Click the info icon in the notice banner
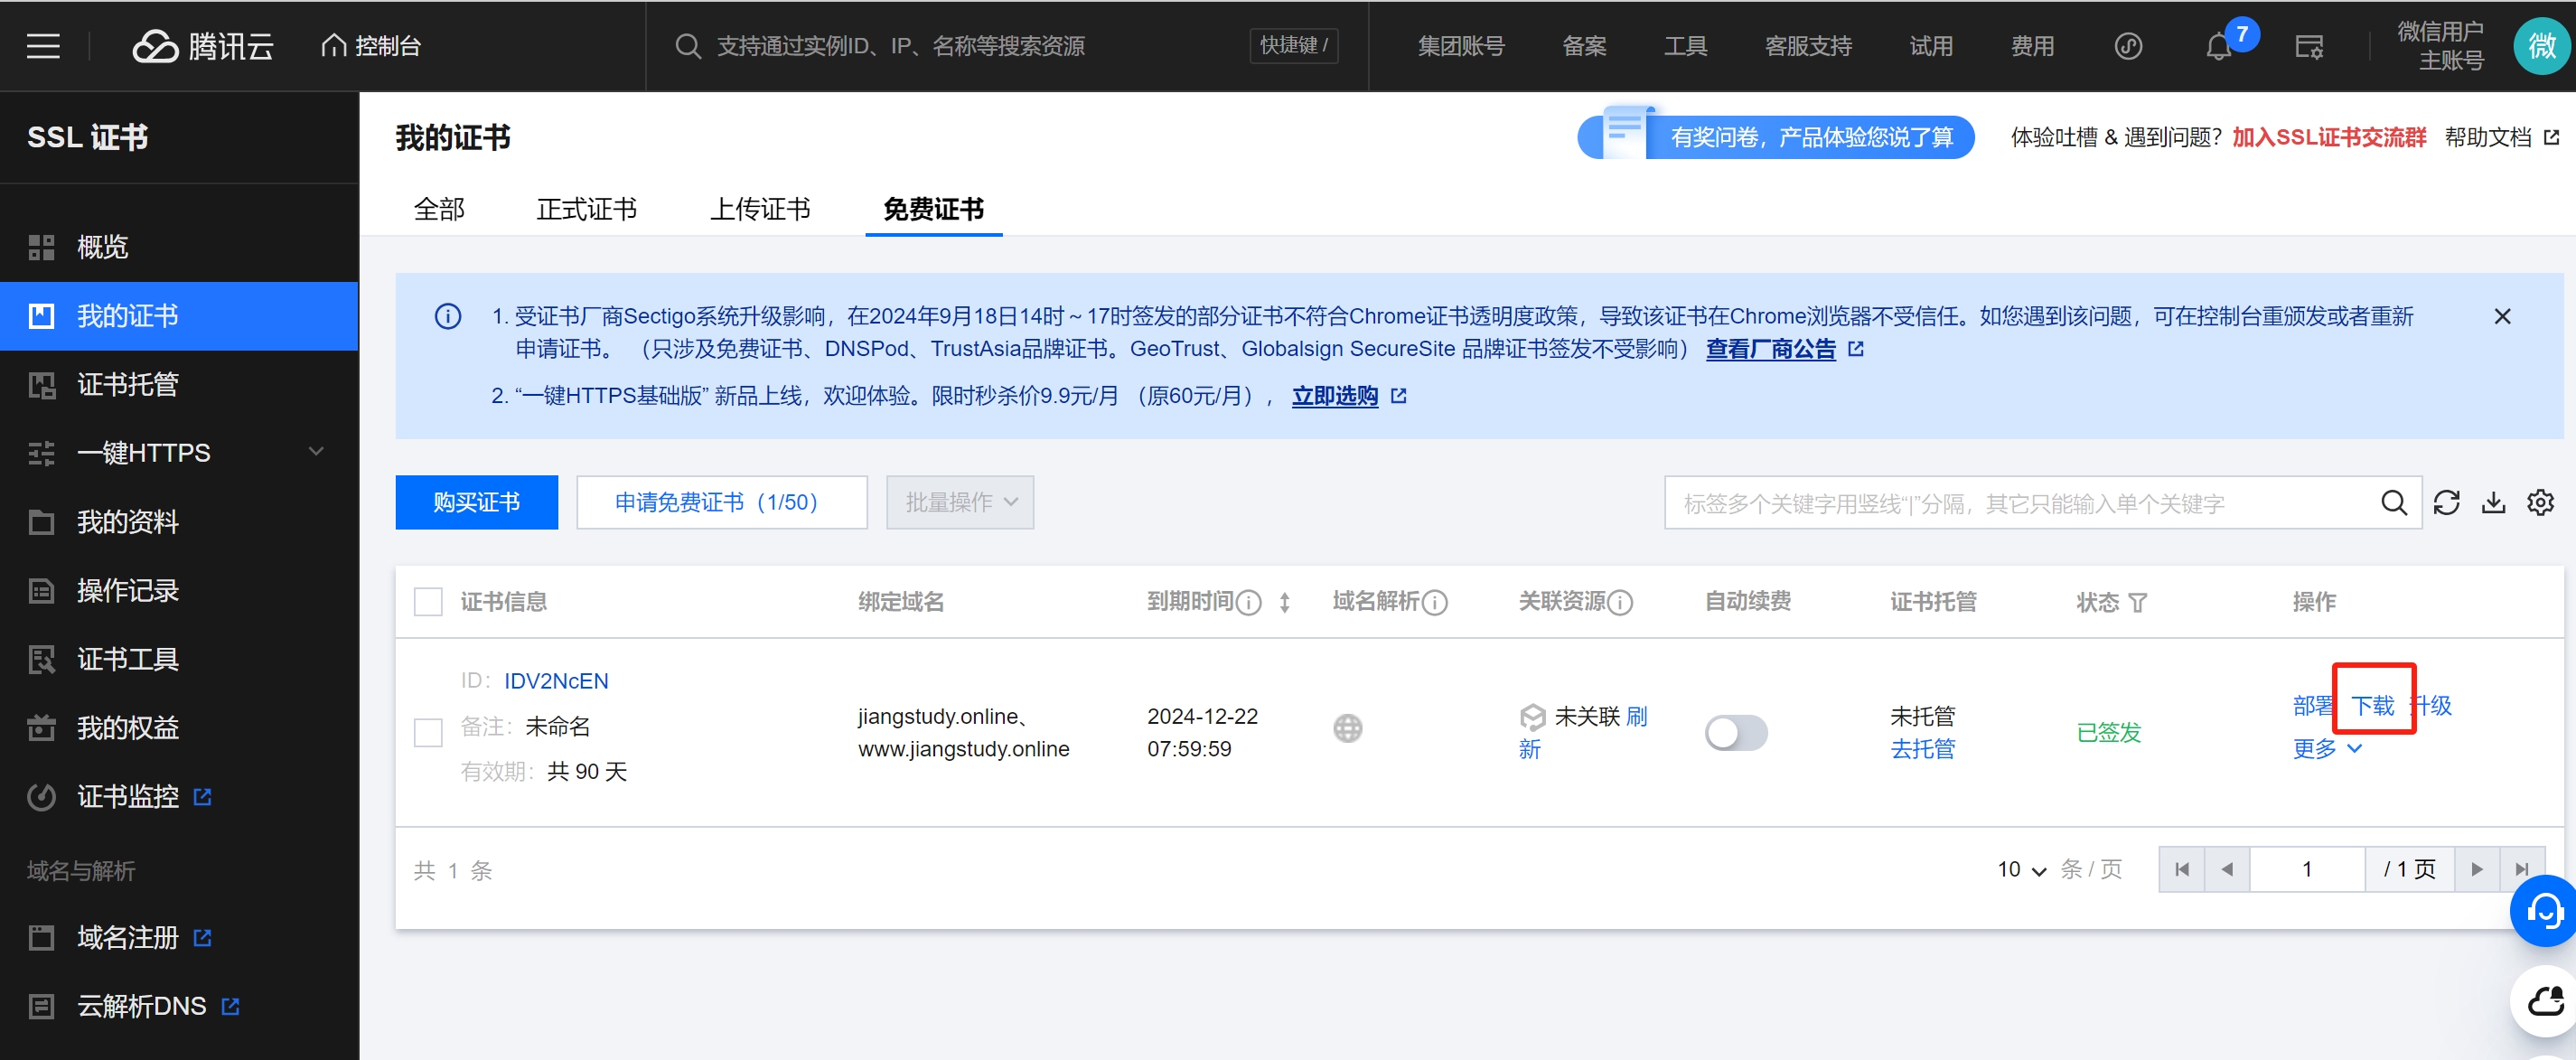The image size is (2576, 1060). 448,316
